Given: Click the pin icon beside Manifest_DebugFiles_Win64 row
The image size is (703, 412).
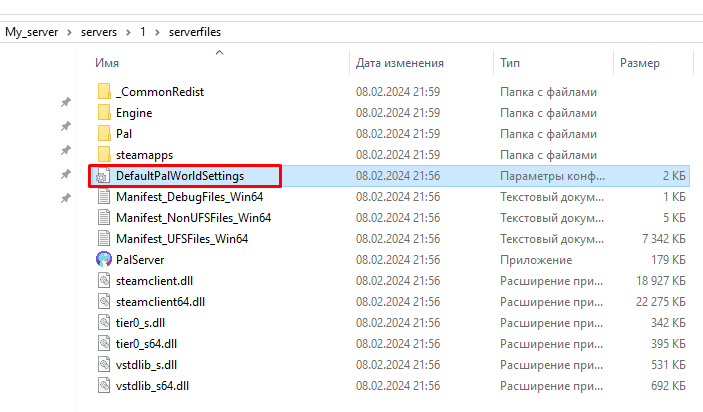Looking at the screenshot, I should 66,198.
